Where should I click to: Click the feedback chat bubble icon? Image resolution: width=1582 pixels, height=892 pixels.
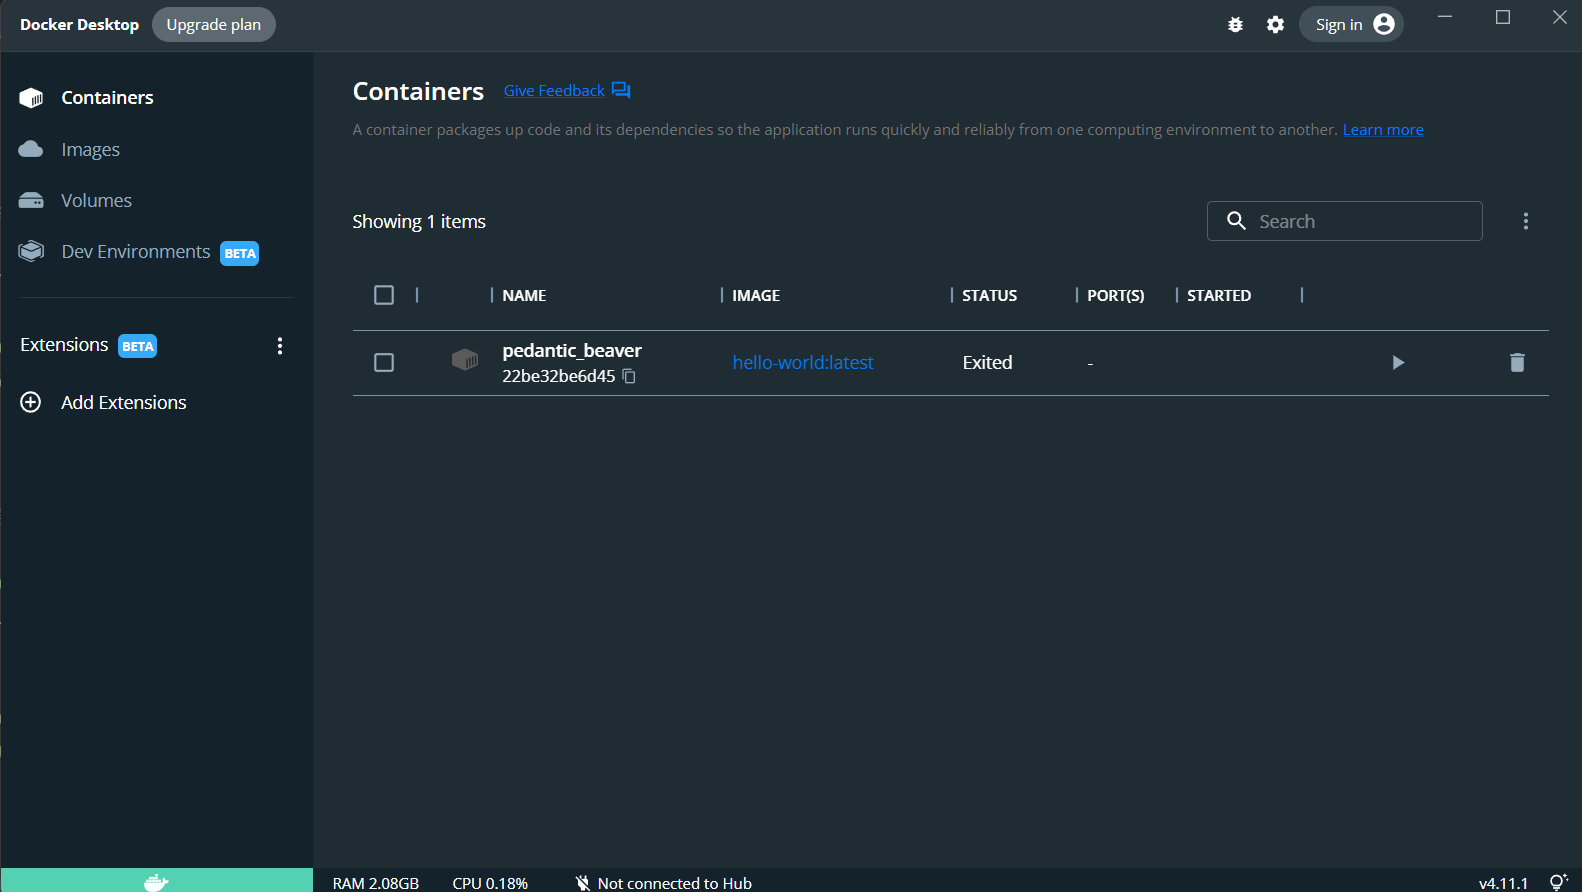tap(621, 91)
